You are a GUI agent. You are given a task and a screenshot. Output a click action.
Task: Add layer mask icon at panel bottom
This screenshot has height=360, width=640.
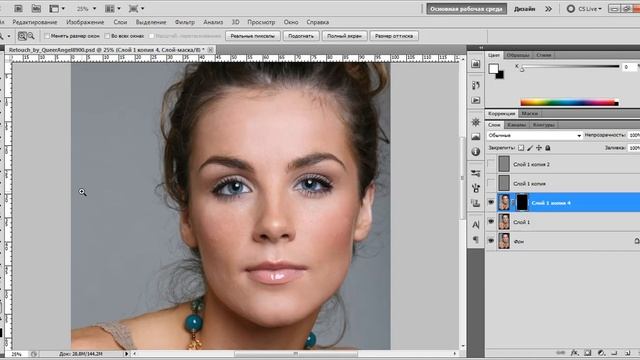coord(588,353)
